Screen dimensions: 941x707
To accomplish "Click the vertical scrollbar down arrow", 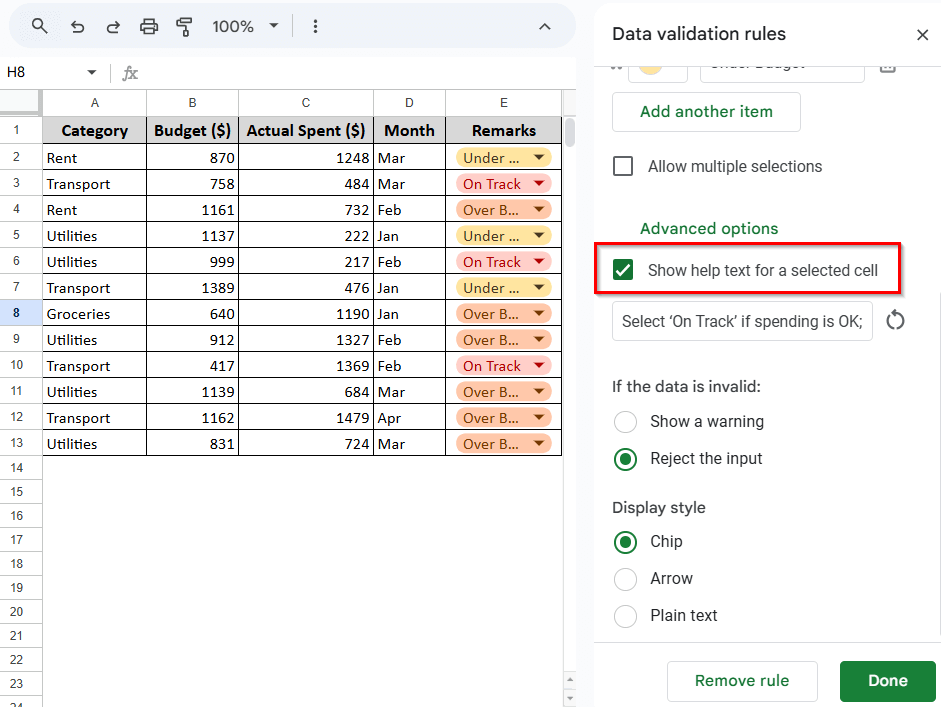I will [570, 699].
